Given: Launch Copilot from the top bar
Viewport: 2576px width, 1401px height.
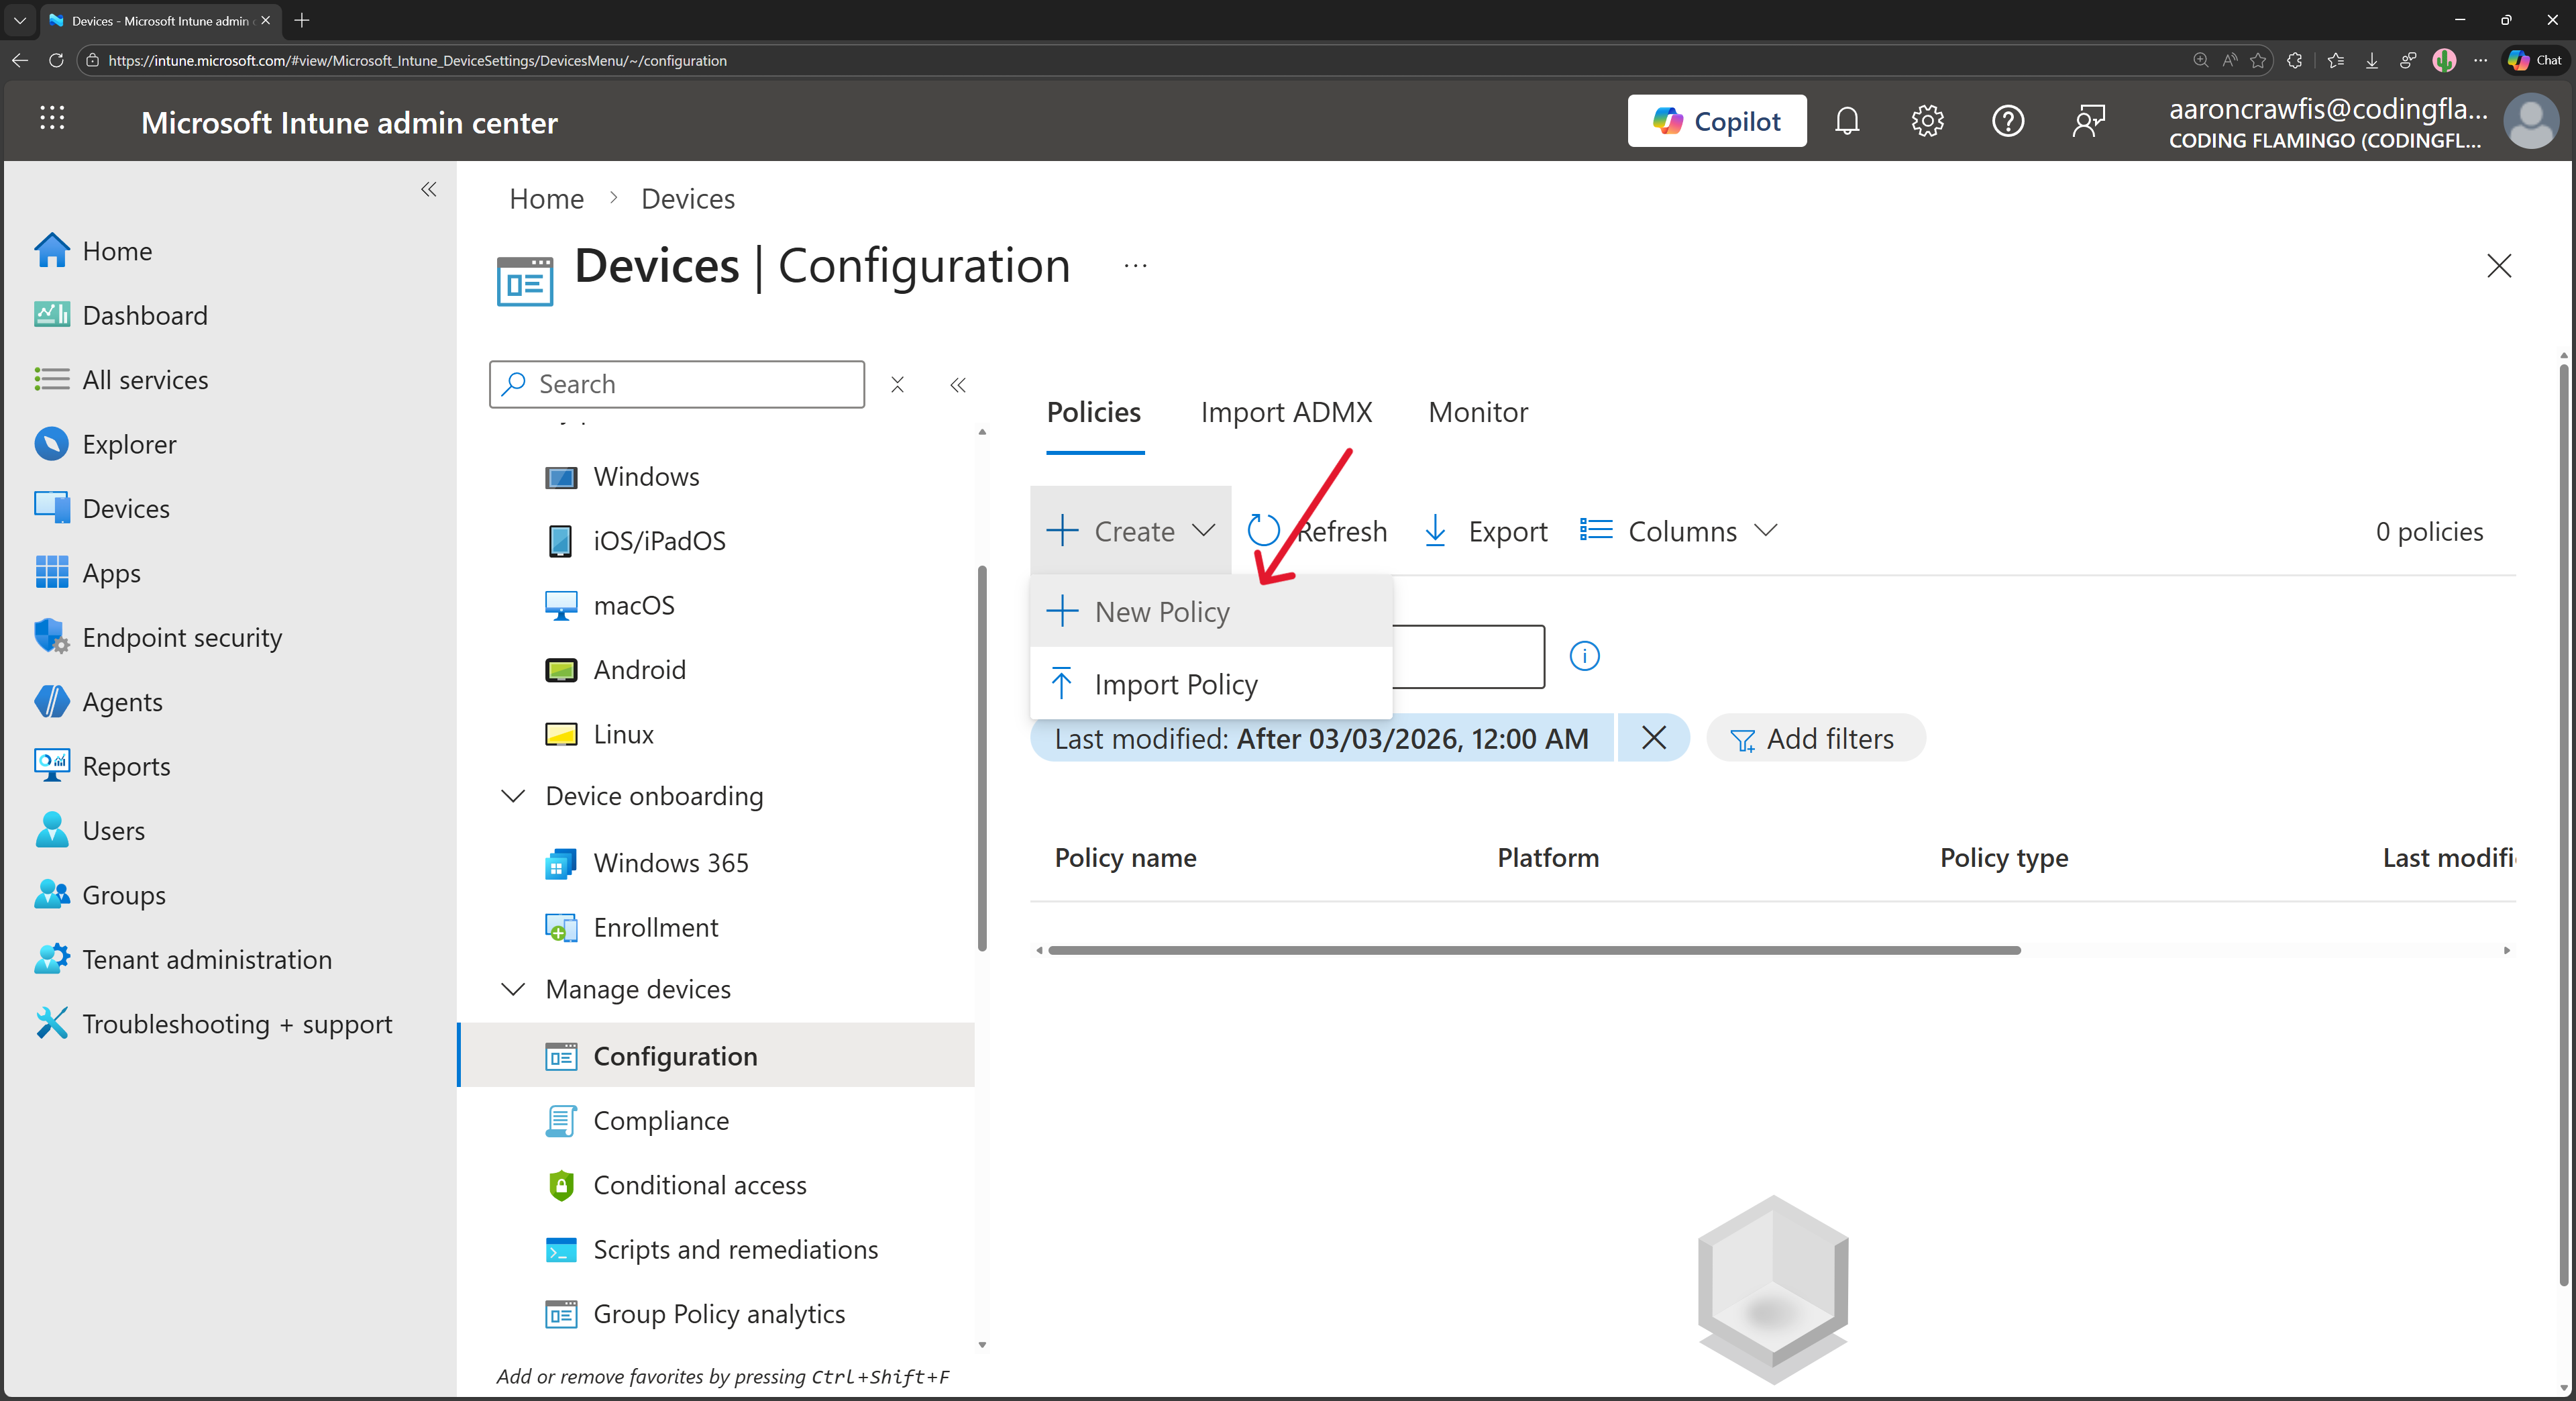Looking at the screenshot, I should pyautogui.click(x=1717, y=120).
